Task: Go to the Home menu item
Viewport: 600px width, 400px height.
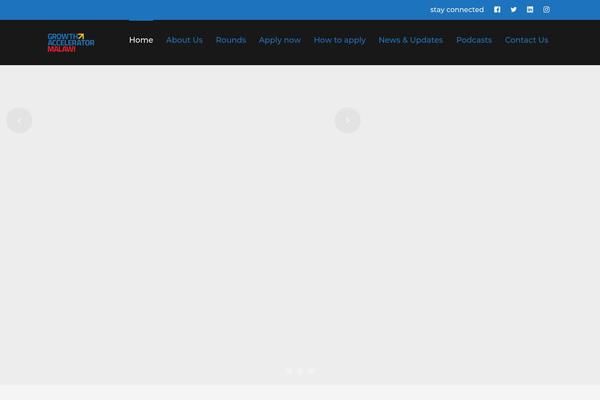Action: coord(141,40)
